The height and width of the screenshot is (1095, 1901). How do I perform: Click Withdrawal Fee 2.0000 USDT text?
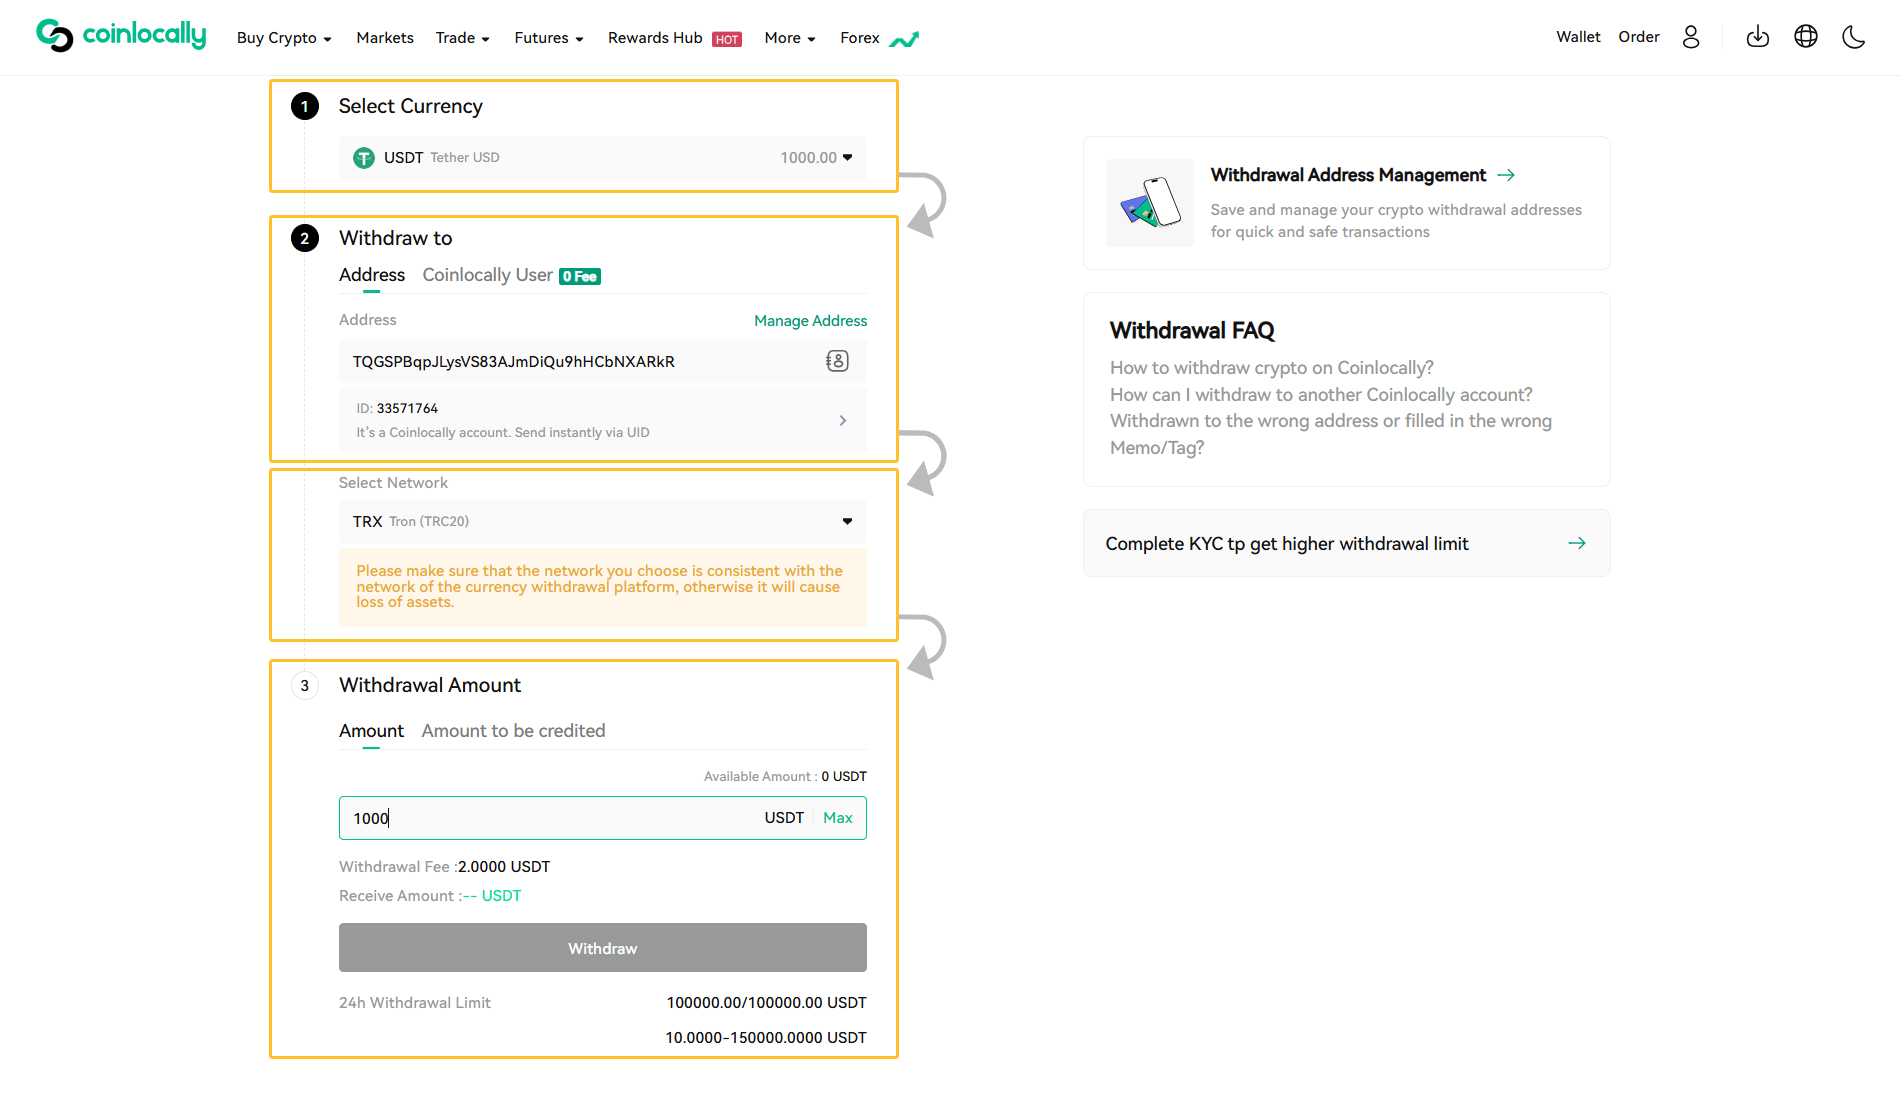click(x=445, y=867)
